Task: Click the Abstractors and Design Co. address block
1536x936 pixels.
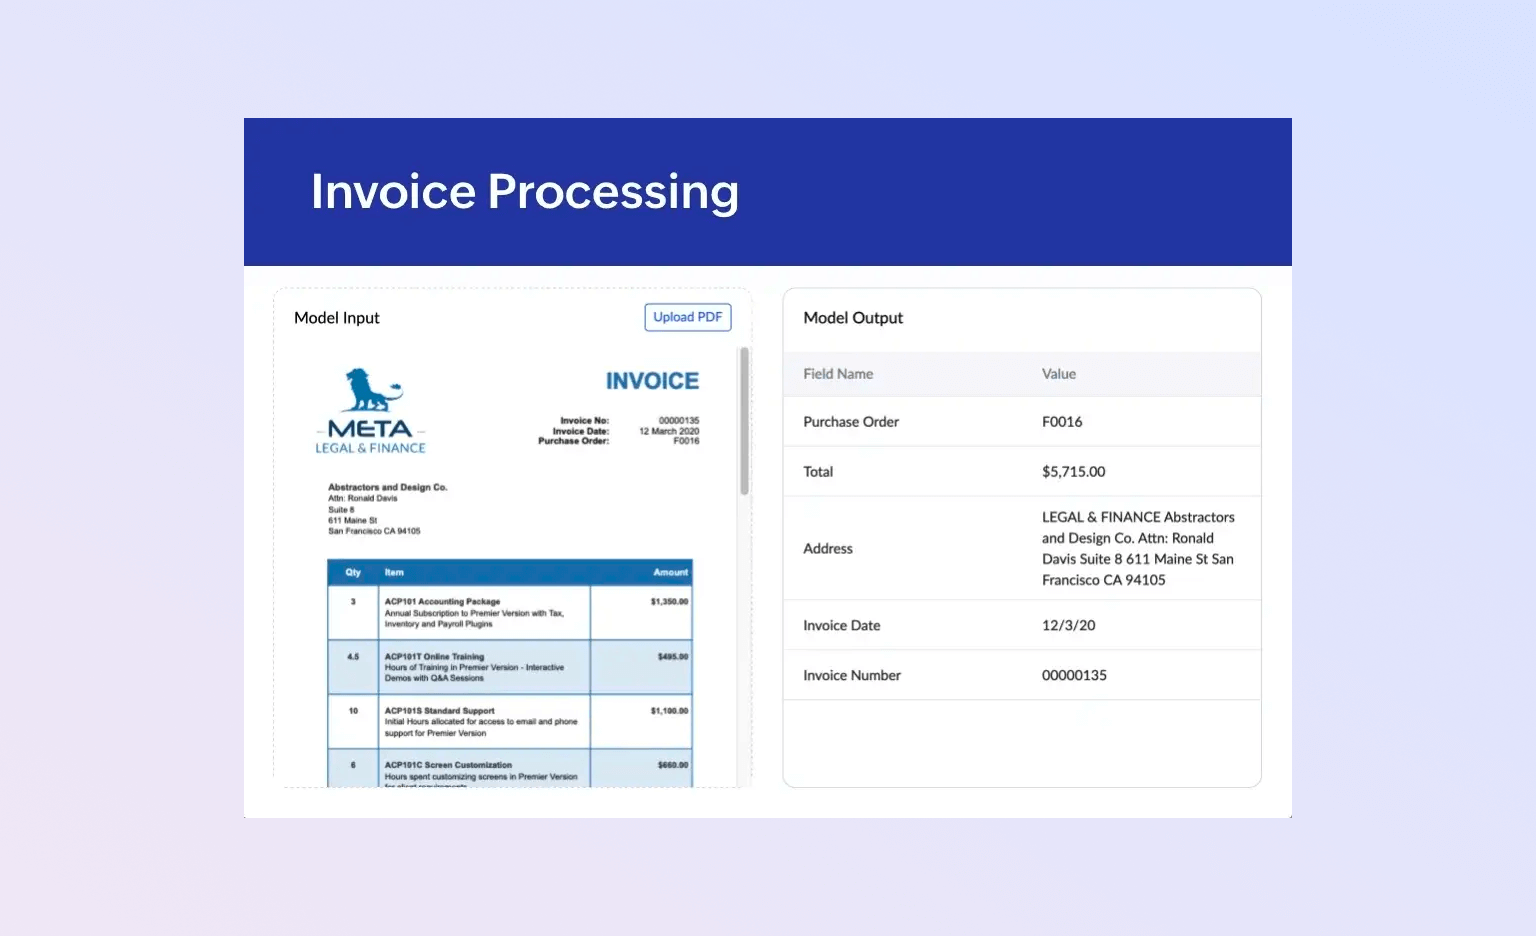Action: [386, 509]
